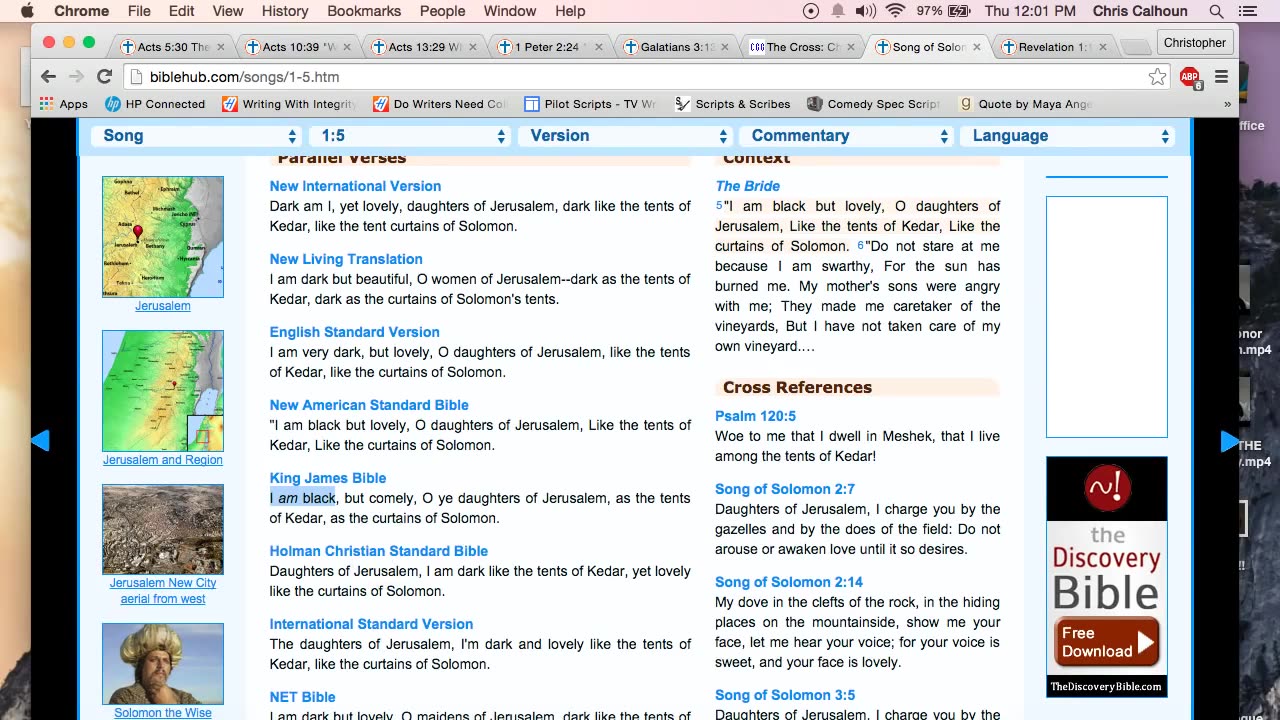
Task: Close the Song of Solomon tab
Action: click(x=976, y=47)
